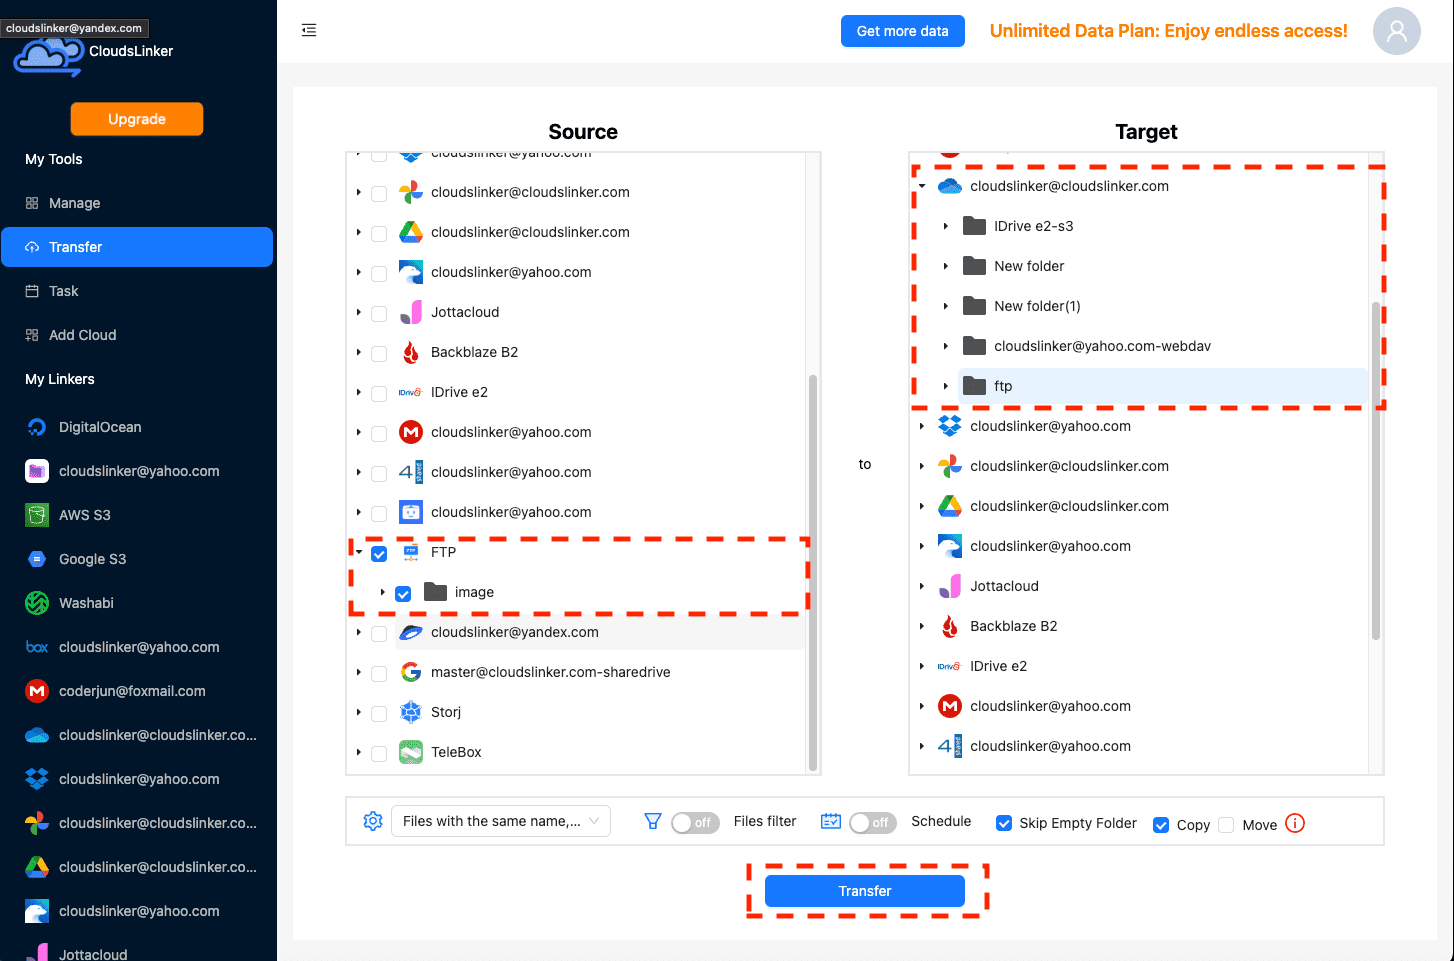
Task: Enable the Move checkbox
Action: [x=1226, y=825]
